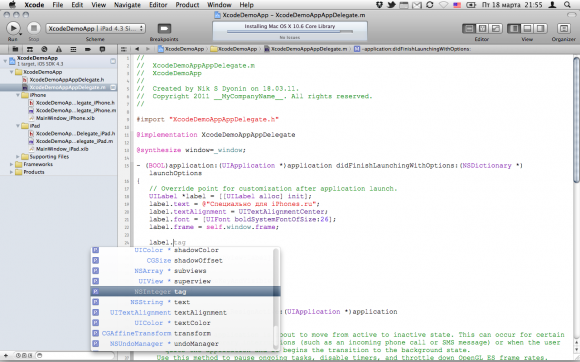580x362 pixels.
Task: Collapse the iPad group
Action: pos(18,126)
